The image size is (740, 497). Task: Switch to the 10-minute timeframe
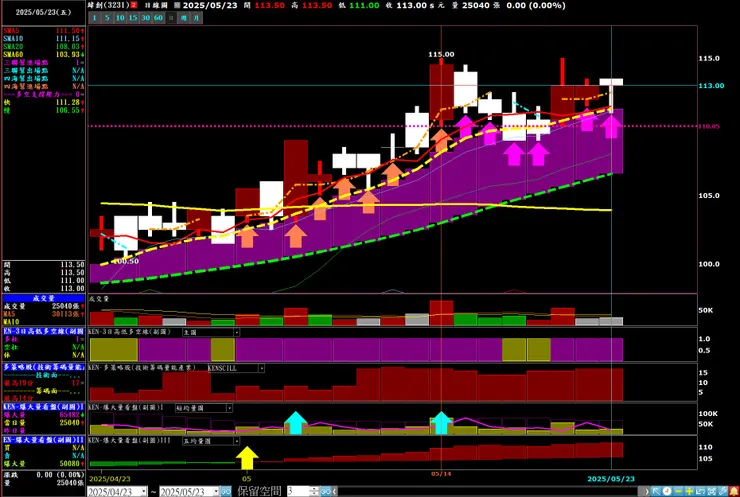pyautogui.click(x=120, y=18)
